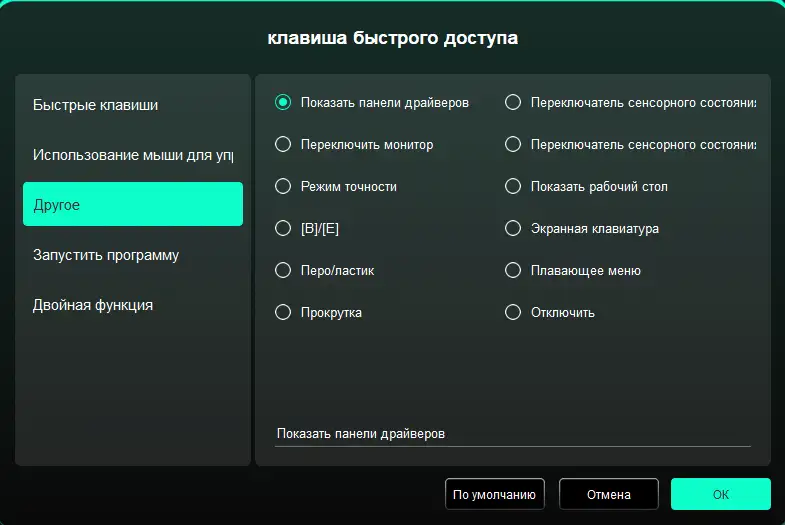Select the Плавающее меню radio button
This screenshot has height=525, width=785.
[x=513, y=270]
